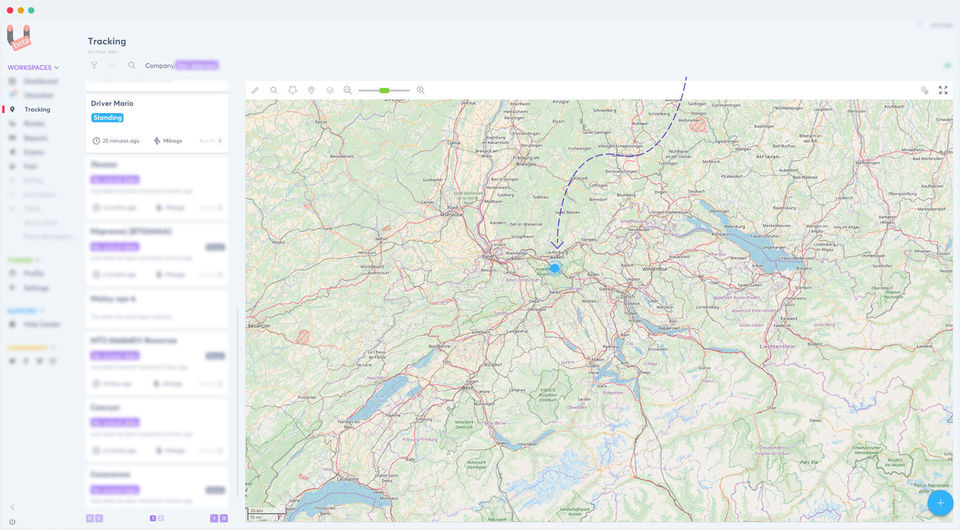Click the purple Company filter tag
Image resolution: width=960 pixels, height=530 pixels.
197,65
